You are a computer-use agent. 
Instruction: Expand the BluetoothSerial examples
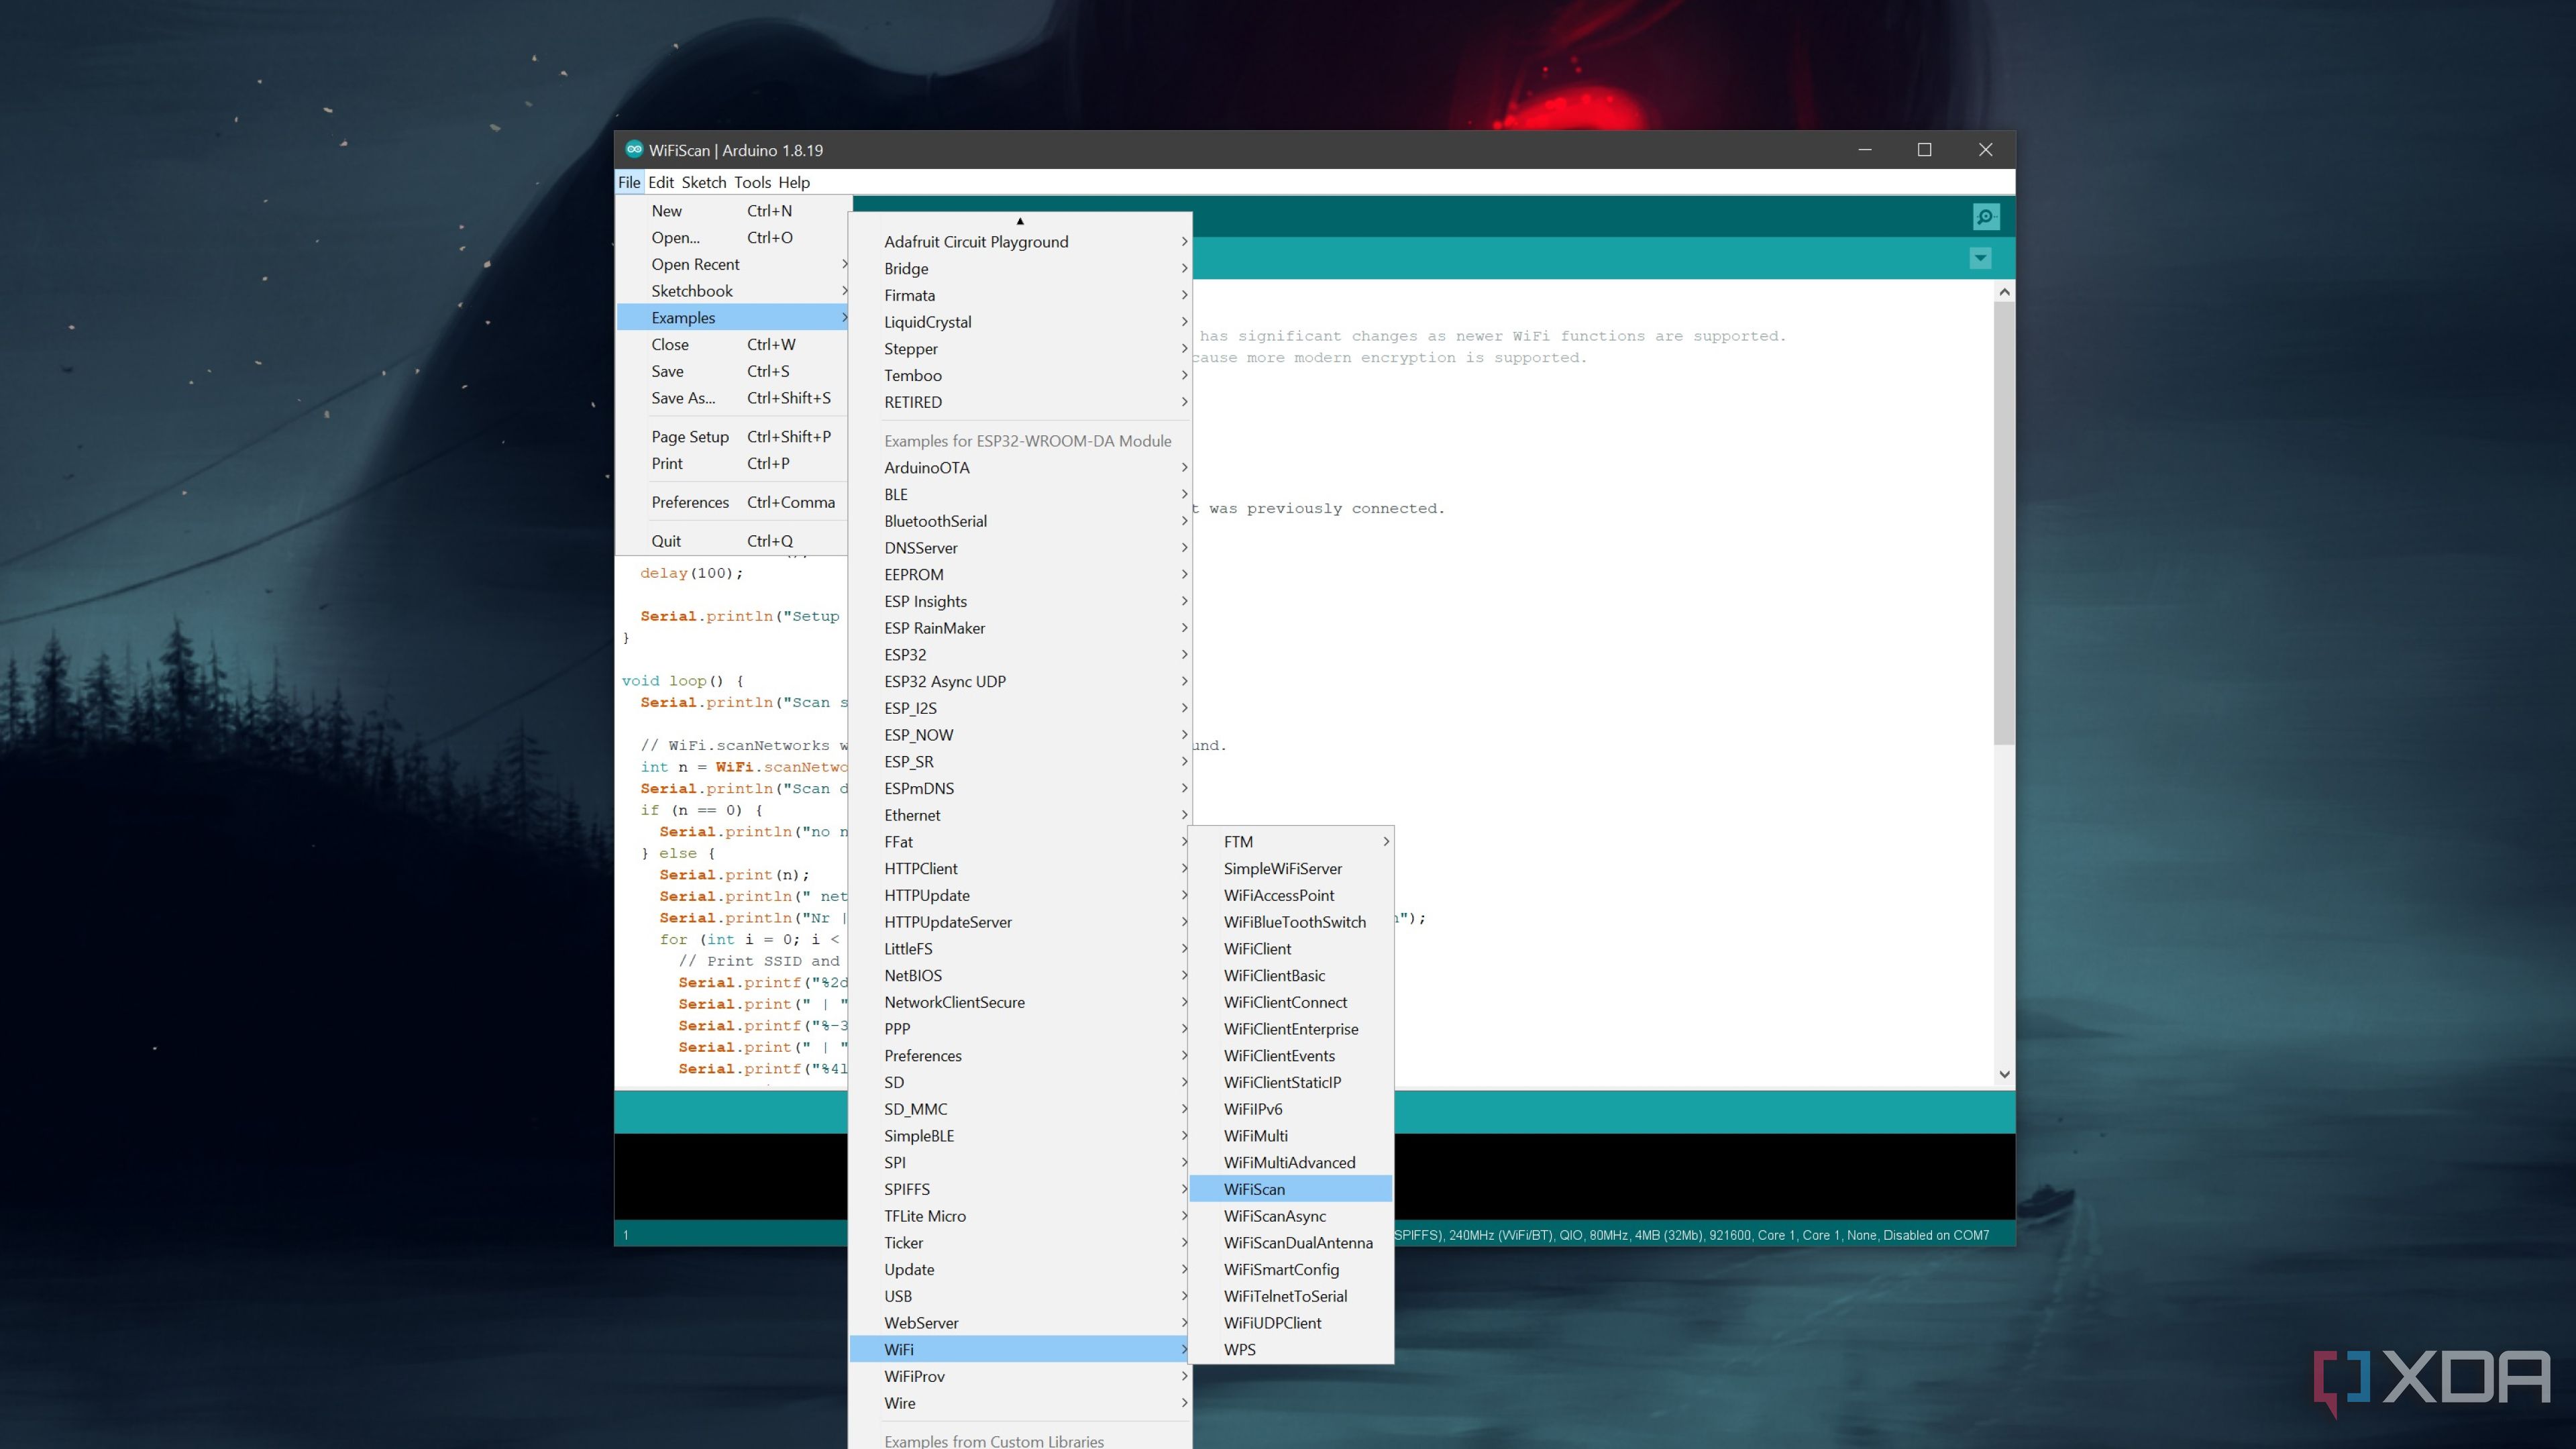1020,521
